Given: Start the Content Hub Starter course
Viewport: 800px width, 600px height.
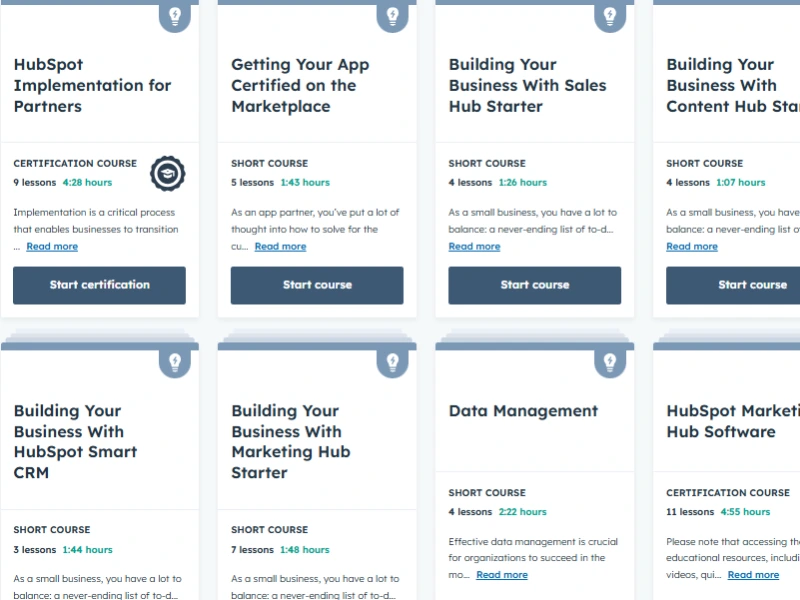Looking at the screenshot, I should (x=733, y=285).
